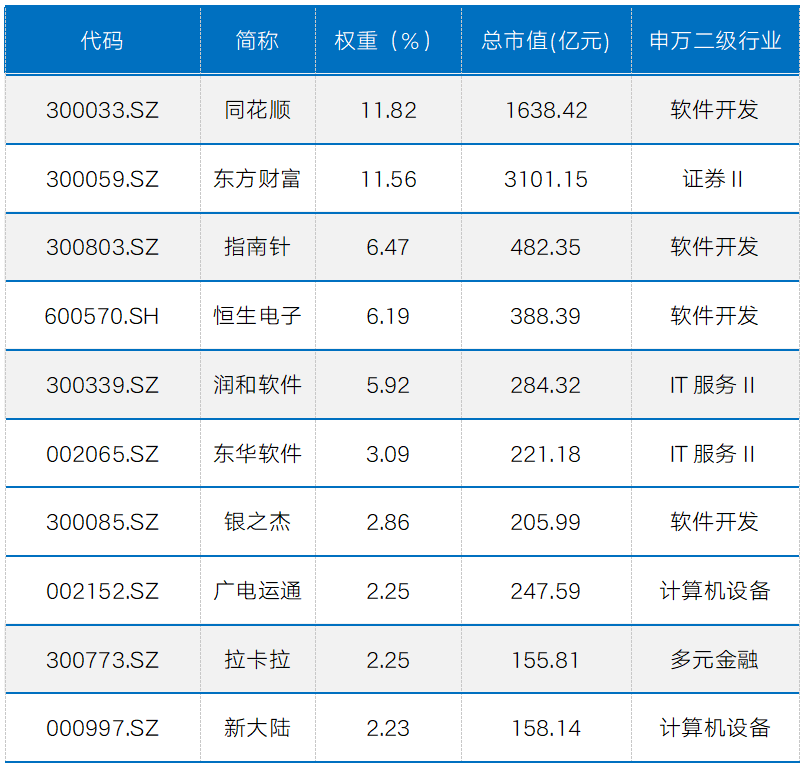Click market cap 247.59
This screenshot has width=808, height=765.
coord(546,591)
